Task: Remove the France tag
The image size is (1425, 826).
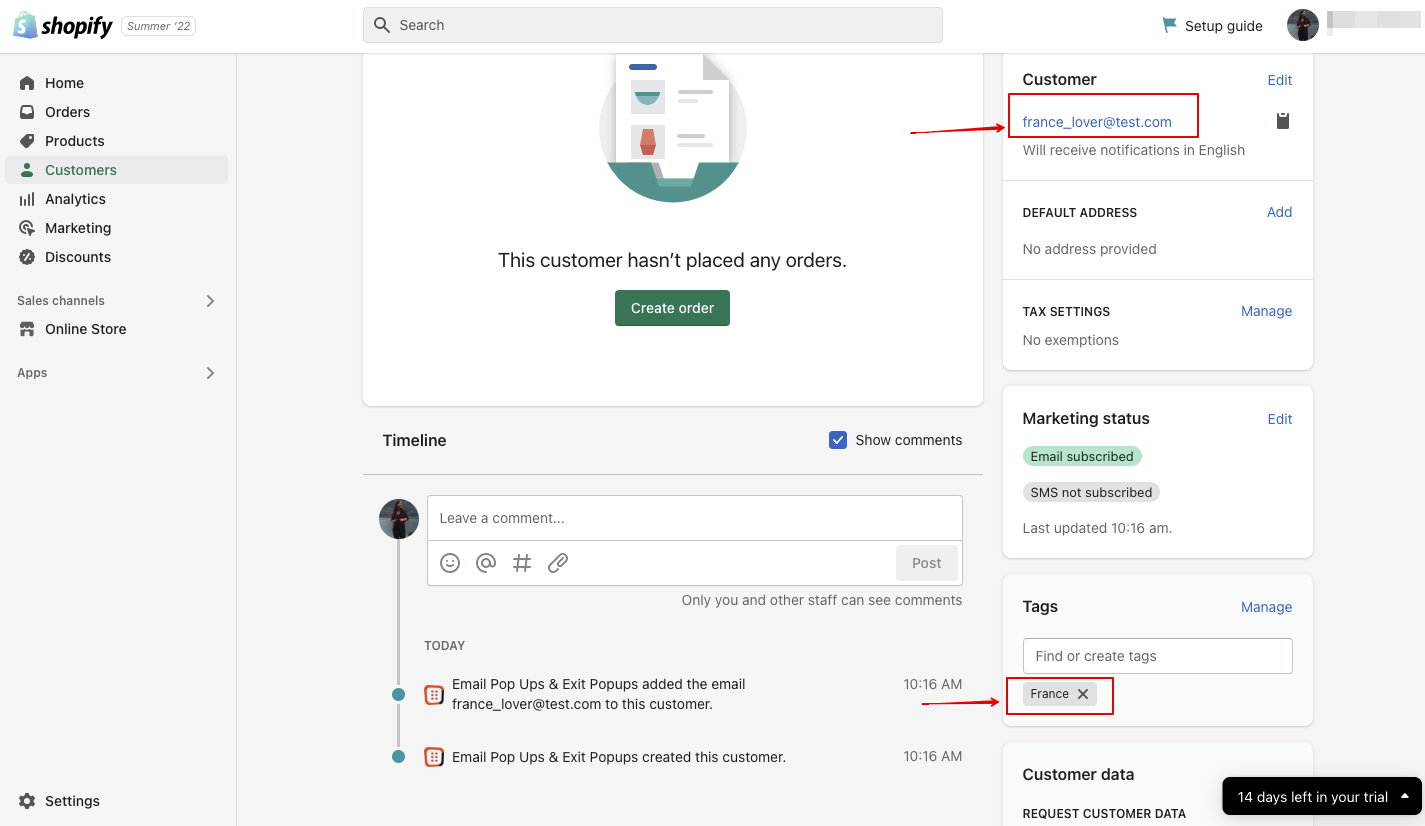Action: click(1083, 694)
